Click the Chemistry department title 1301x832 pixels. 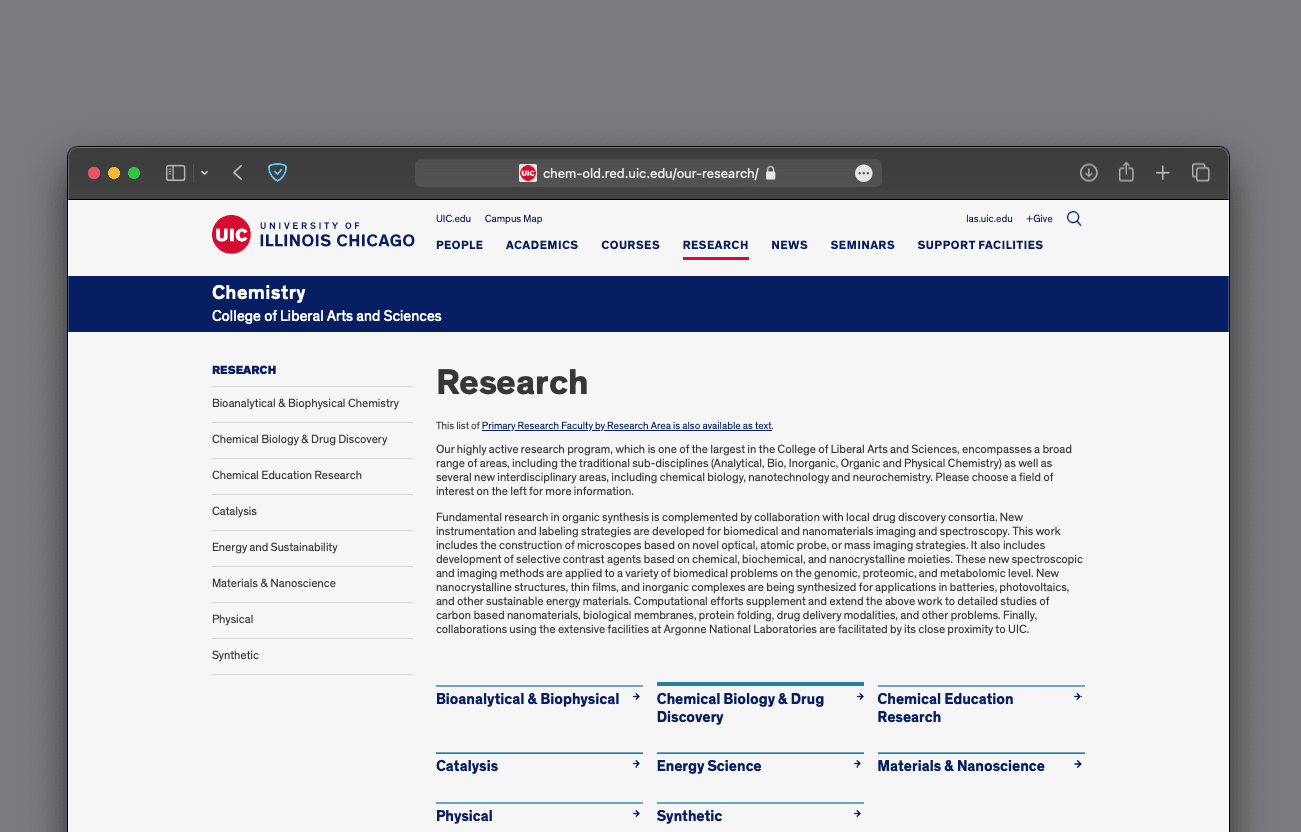tap(259, 293)
